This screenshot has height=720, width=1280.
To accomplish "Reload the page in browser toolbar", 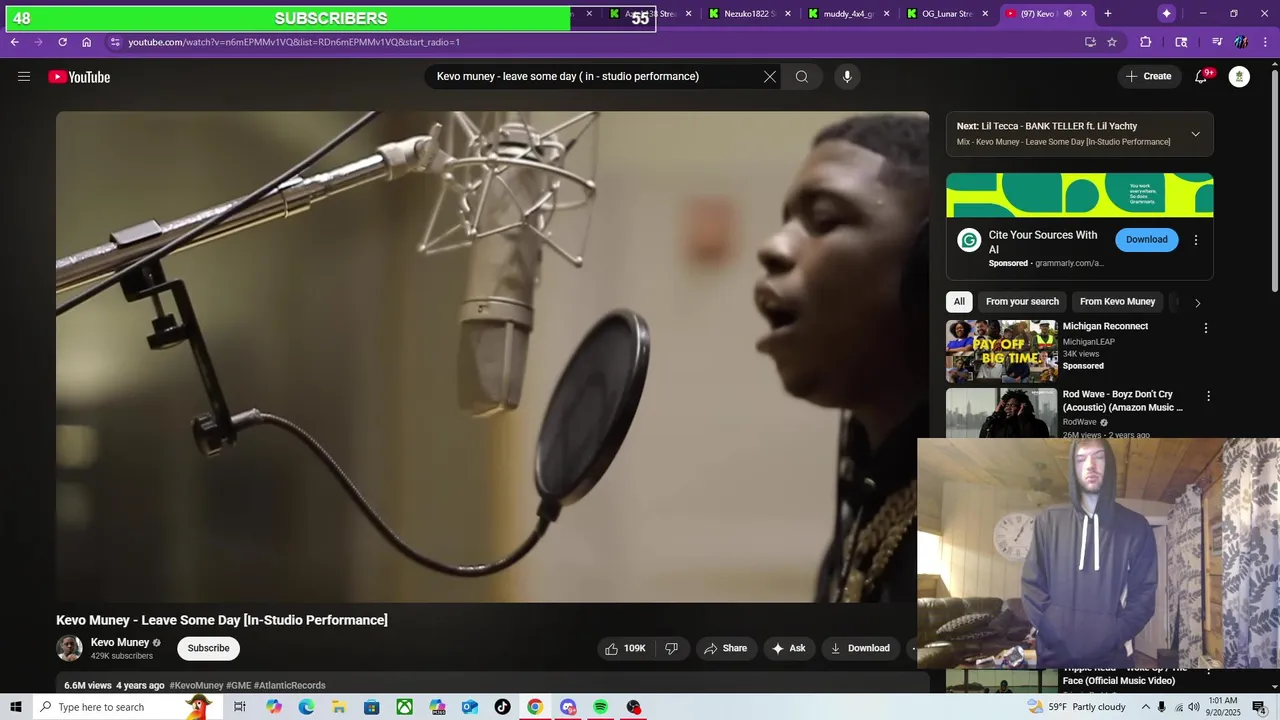I will [x=62, y=42].
